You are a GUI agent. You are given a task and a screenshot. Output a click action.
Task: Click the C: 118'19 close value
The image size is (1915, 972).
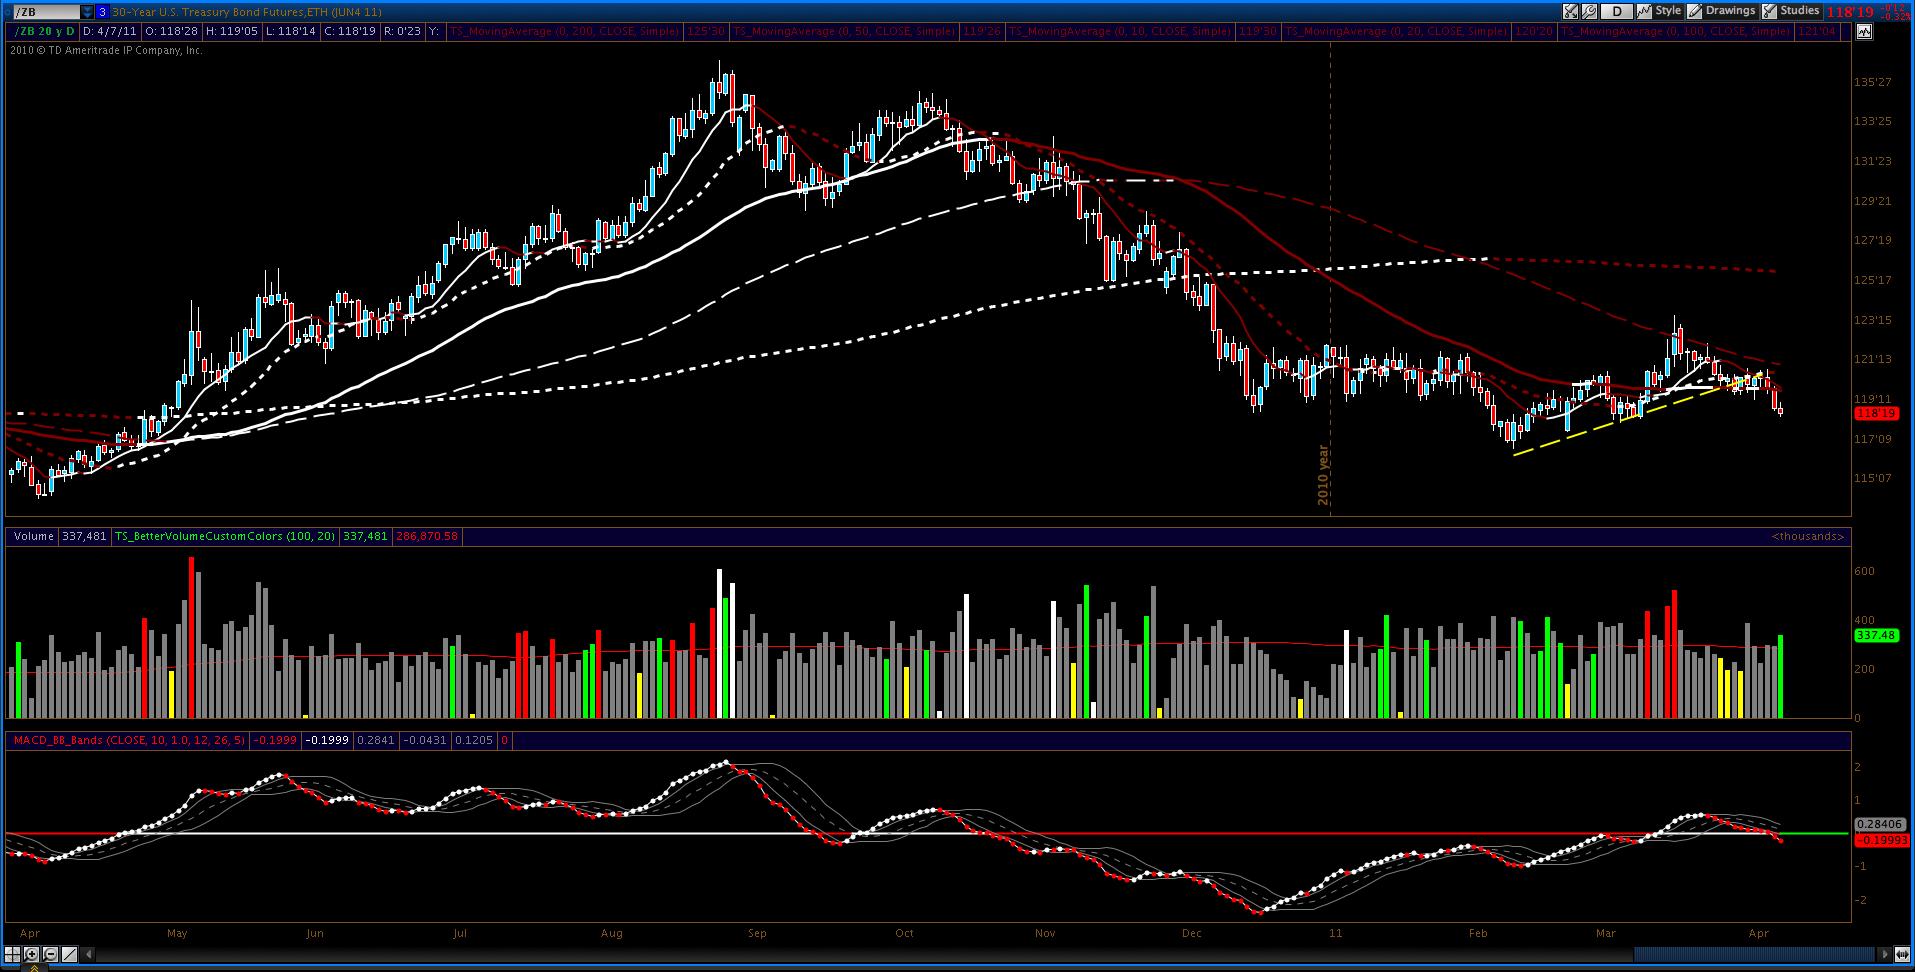click(351, 32)
